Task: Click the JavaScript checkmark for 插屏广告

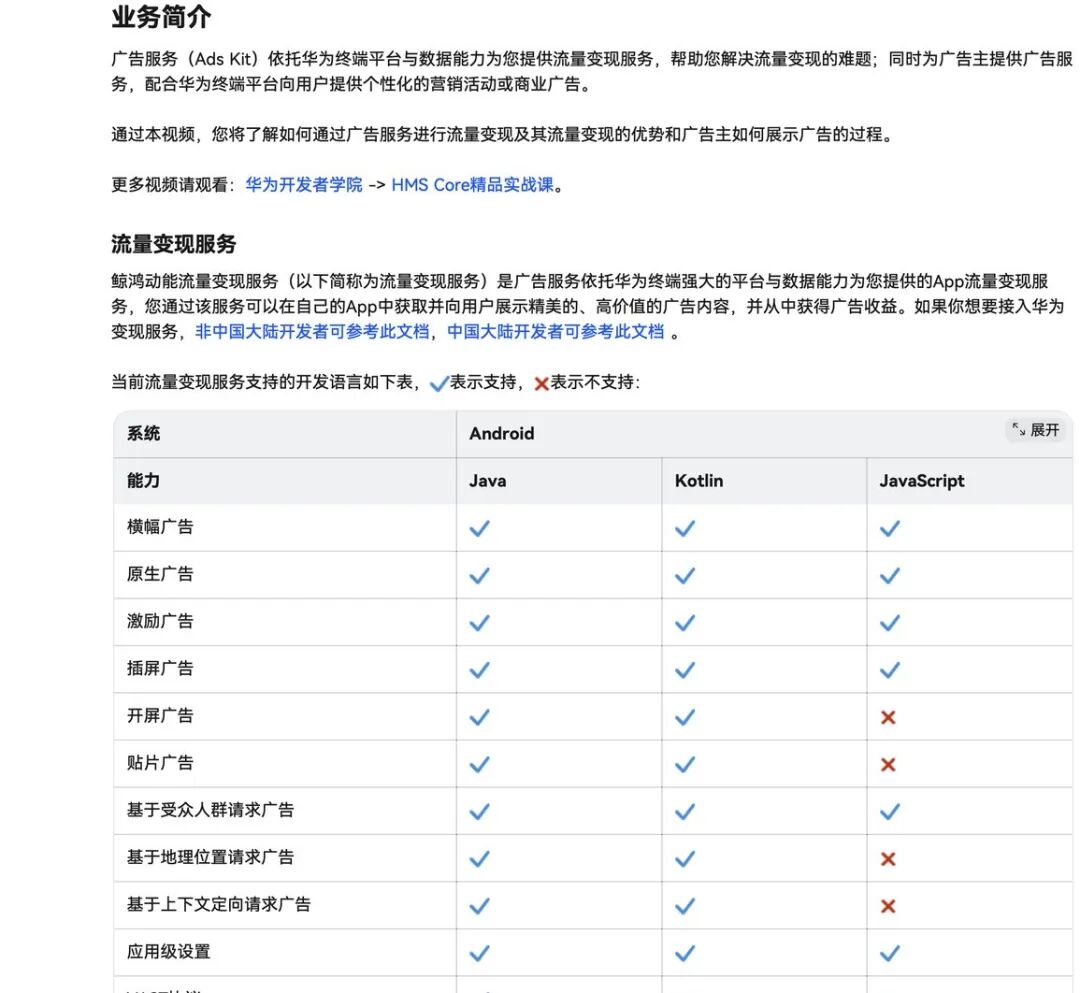Action: tap(890, 669)
